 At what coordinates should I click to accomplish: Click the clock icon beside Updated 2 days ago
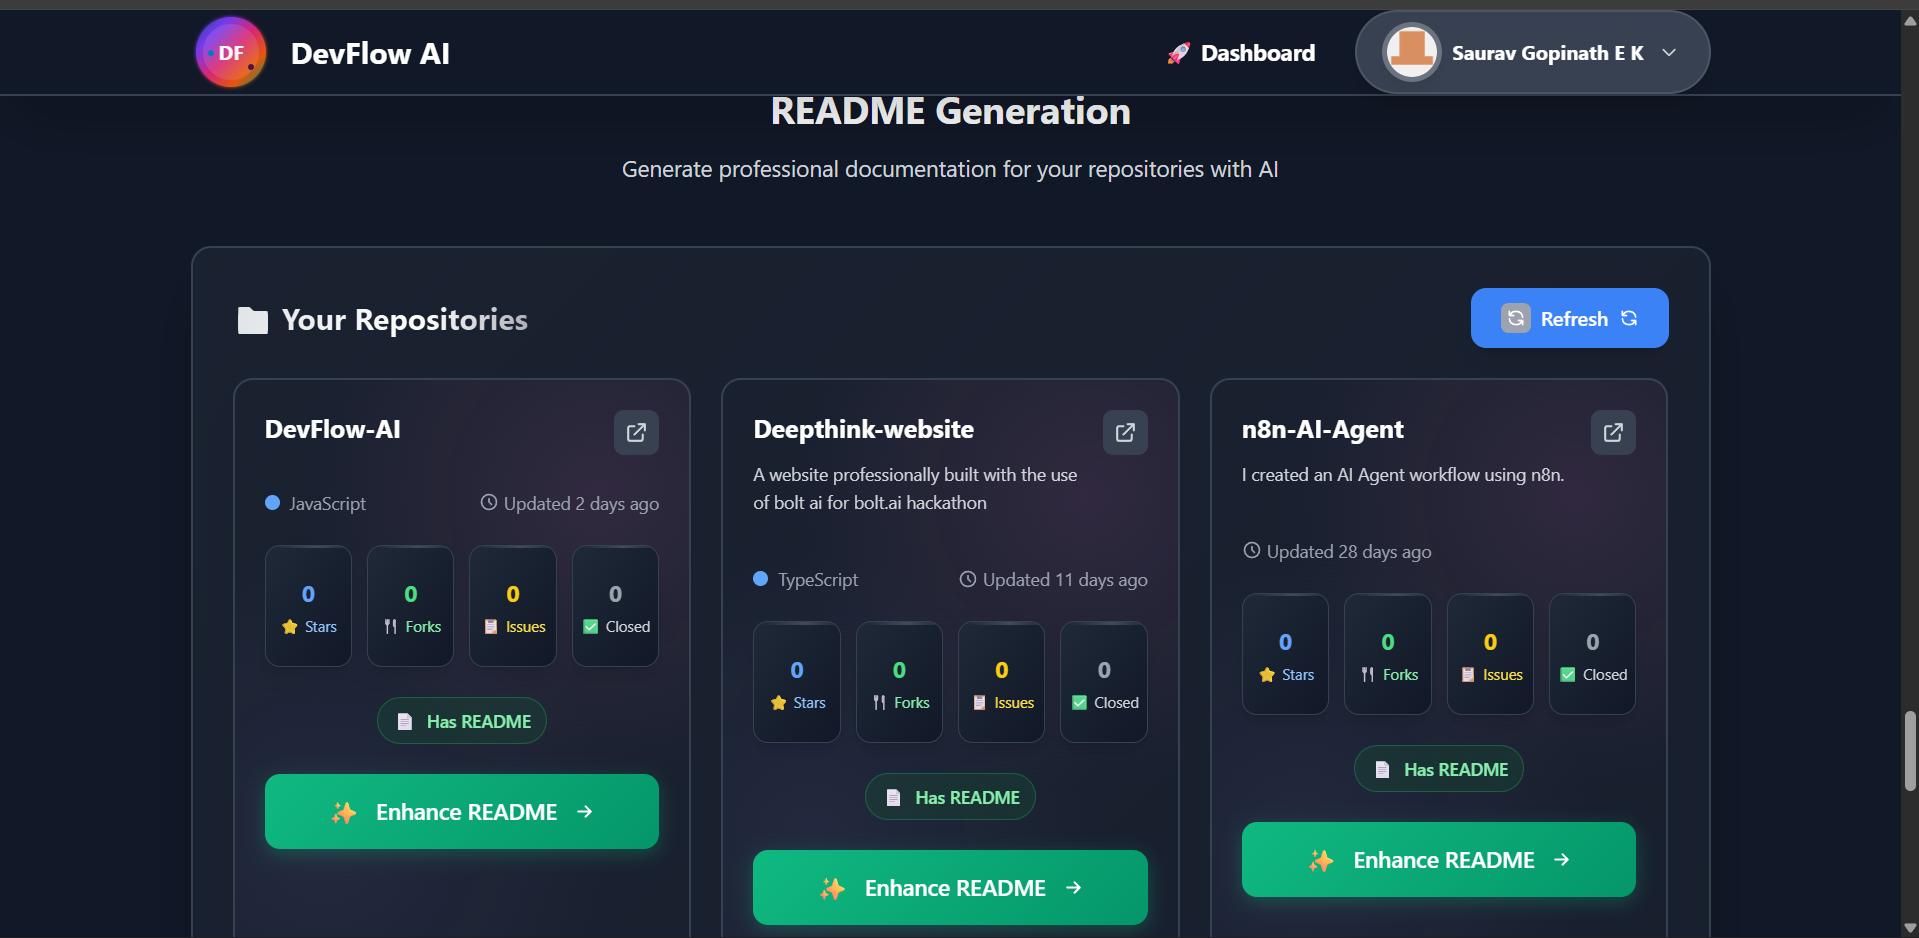pos(489,502)
